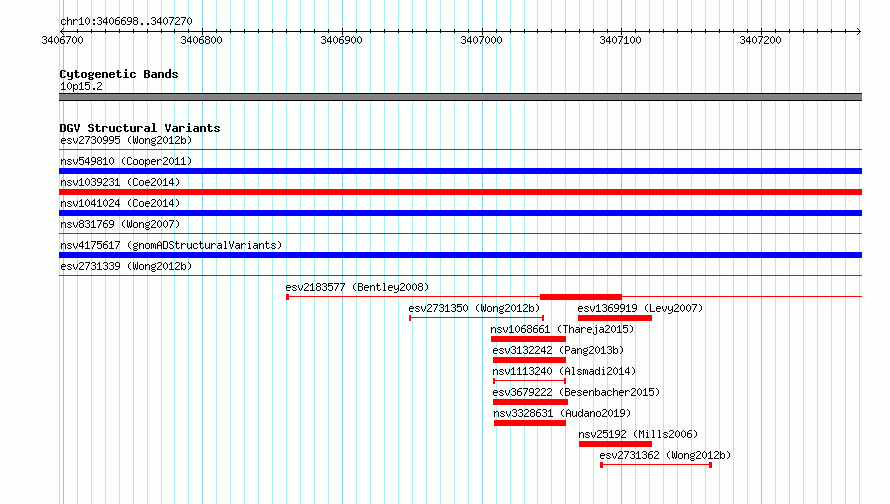Select the thin red line of esv2730995
Image resolution: width=890 pixels, height=504 pixels.
tap(460, 150)
